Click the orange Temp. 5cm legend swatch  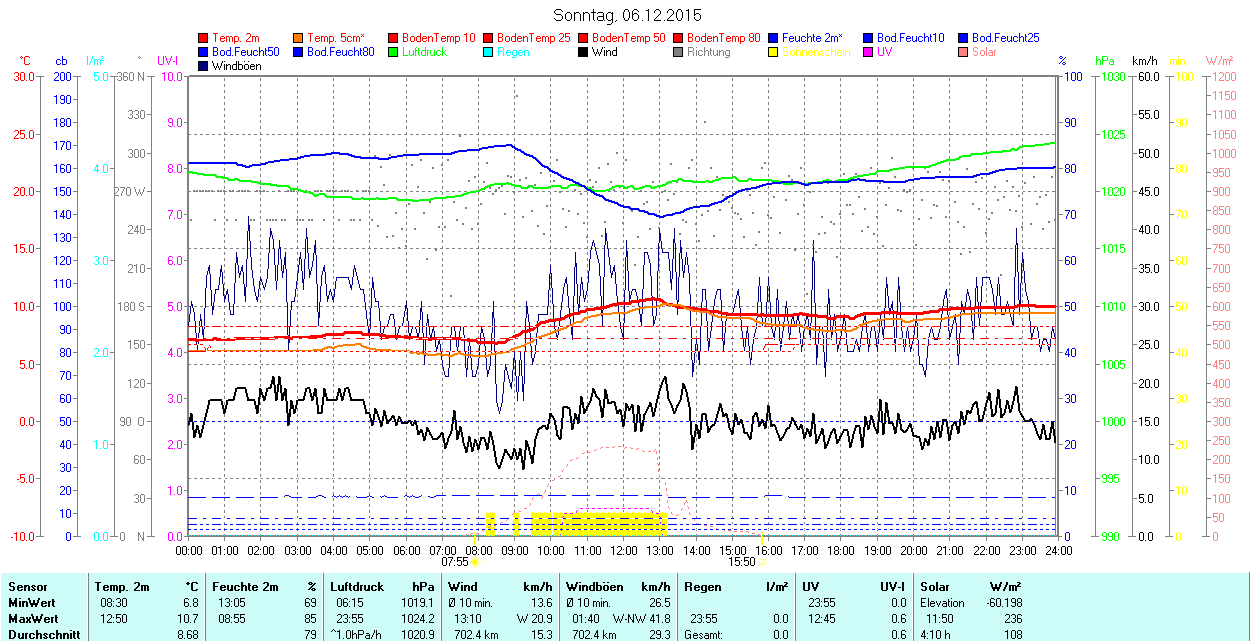click(x=299, y=38)
